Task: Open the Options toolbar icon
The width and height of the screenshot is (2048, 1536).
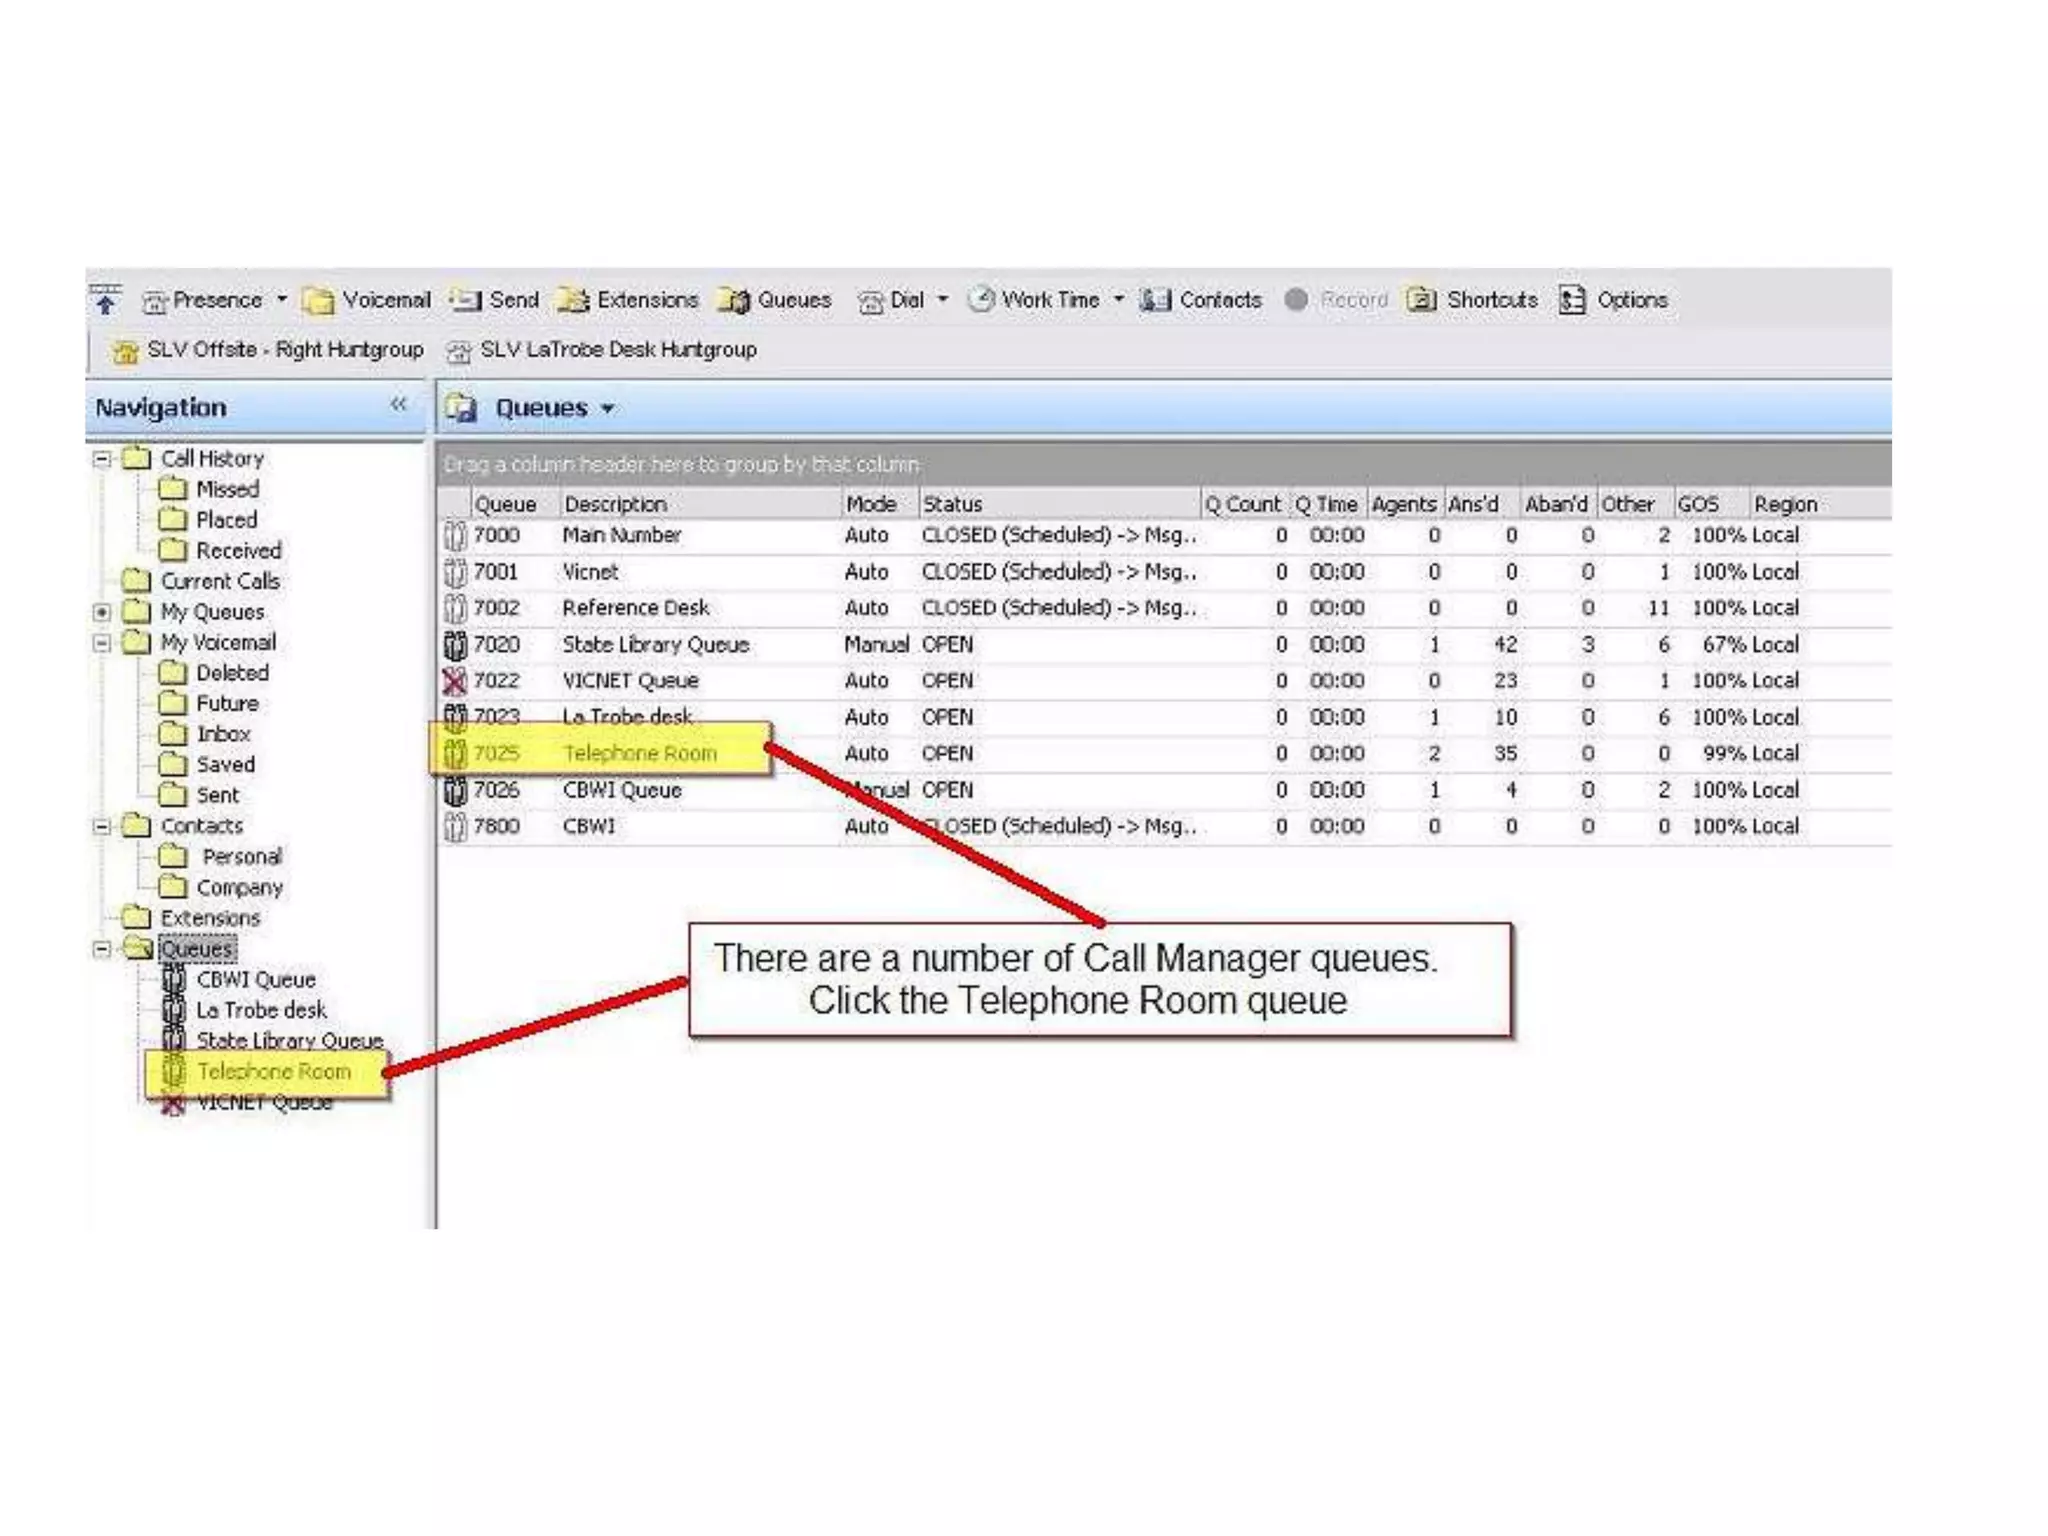Action: 1573,300
